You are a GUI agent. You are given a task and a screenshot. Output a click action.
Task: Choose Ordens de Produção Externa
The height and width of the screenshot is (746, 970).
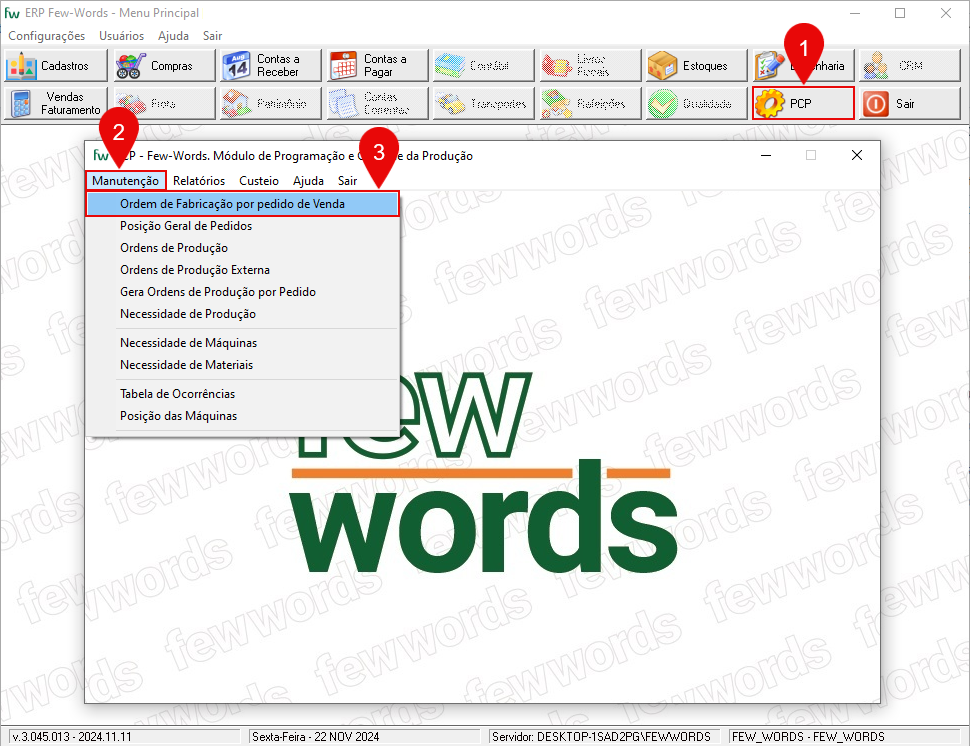pos(242,270)
